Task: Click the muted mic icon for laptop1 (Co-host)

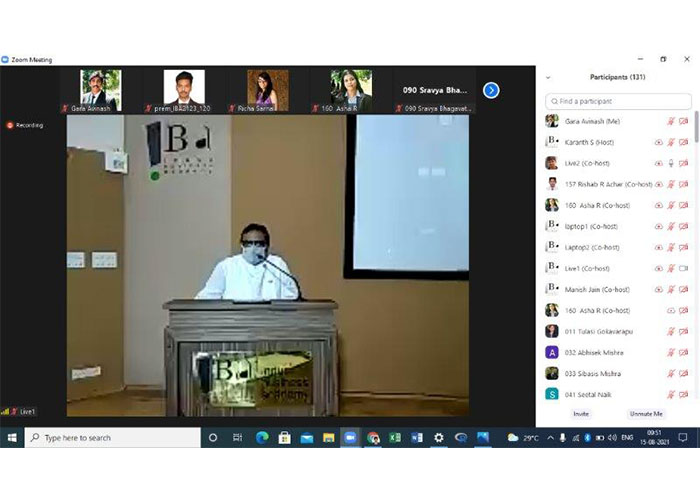Action: 671,226
